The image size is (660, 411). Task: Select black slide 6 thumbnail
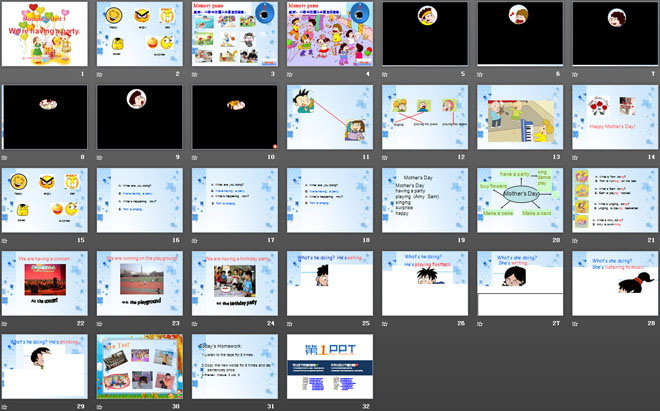click(x=520, y=33)
